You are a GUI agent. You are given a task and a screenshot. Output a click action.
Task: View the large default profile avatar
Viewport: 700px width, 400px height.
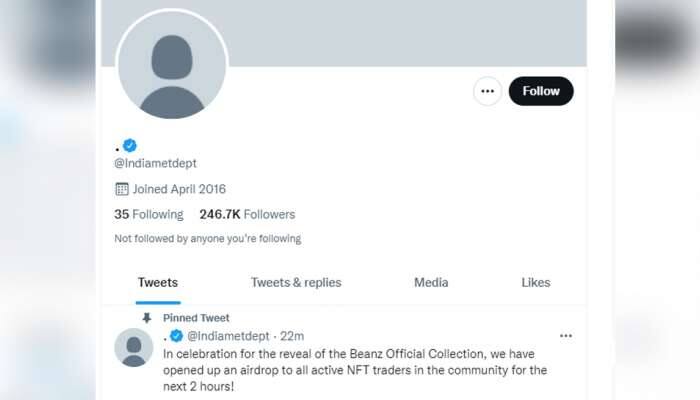point(172,65)
